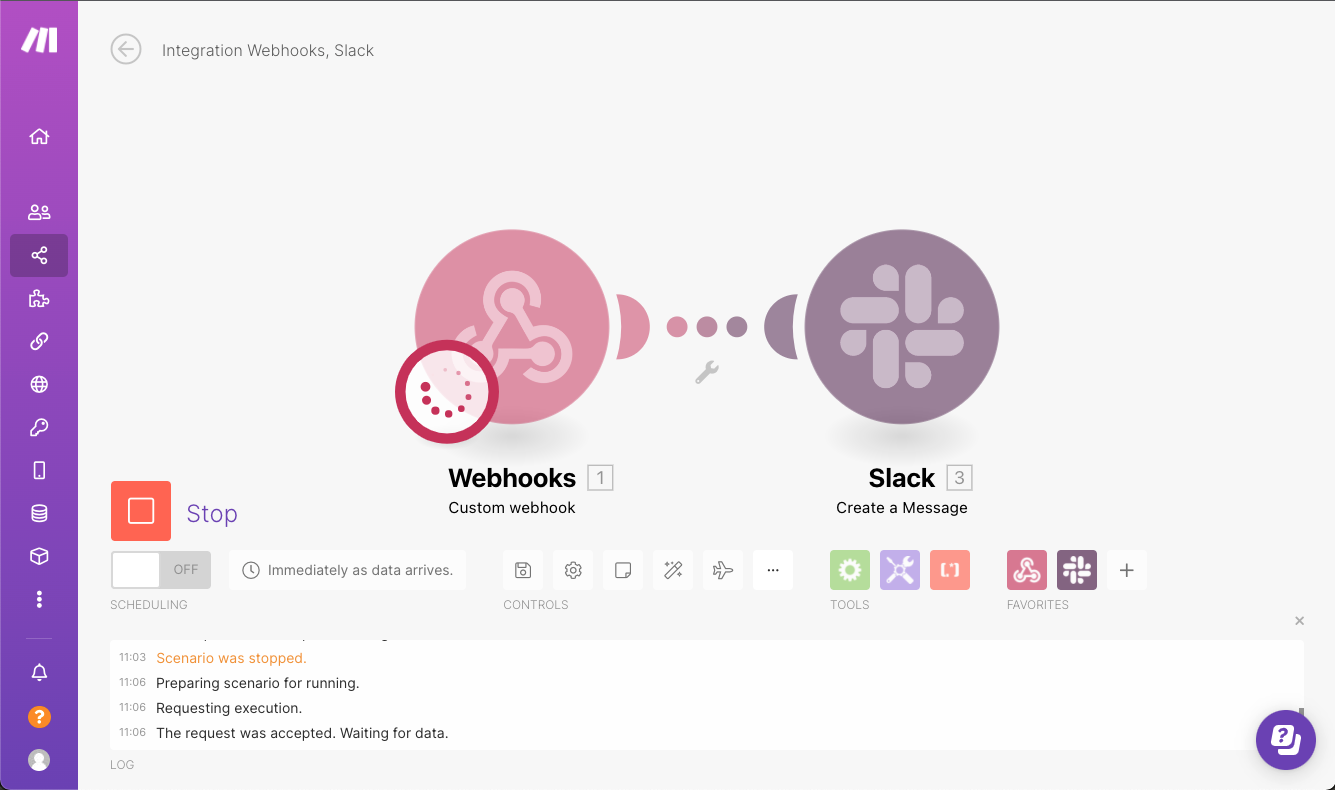The height and width of the screenshot is (790, 1335).
Task: Expand the More options in sidebar
Action: [39, 599]
